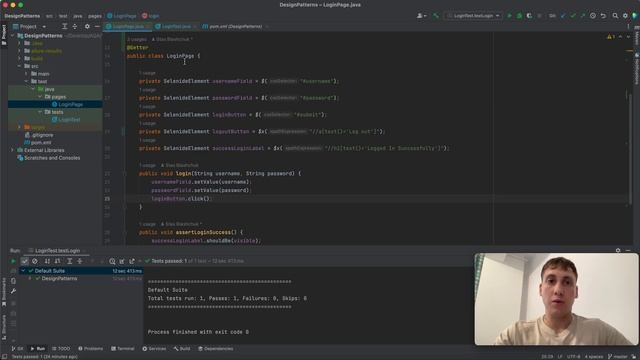640x360 pixels.
Task: Click Expand All in Project panel header
Action: pos(64,27)
